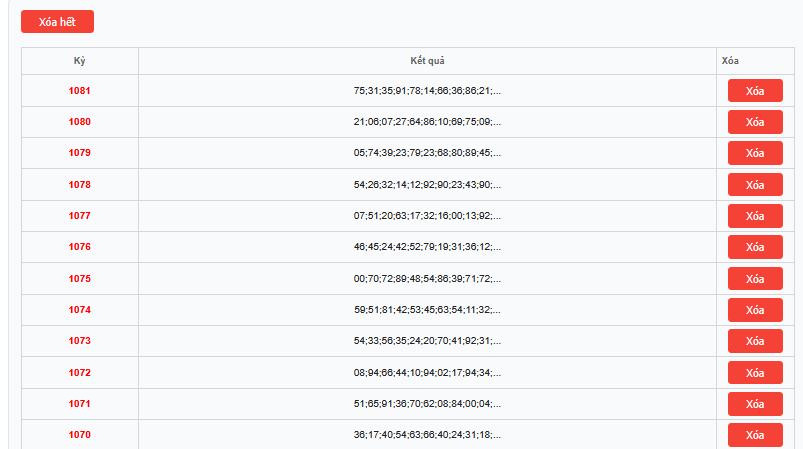This screenshot has height=449, width=803.
Task: Remove period 1078 using its Xóa button
Action: pyautogui.click(x=755, y=185)
